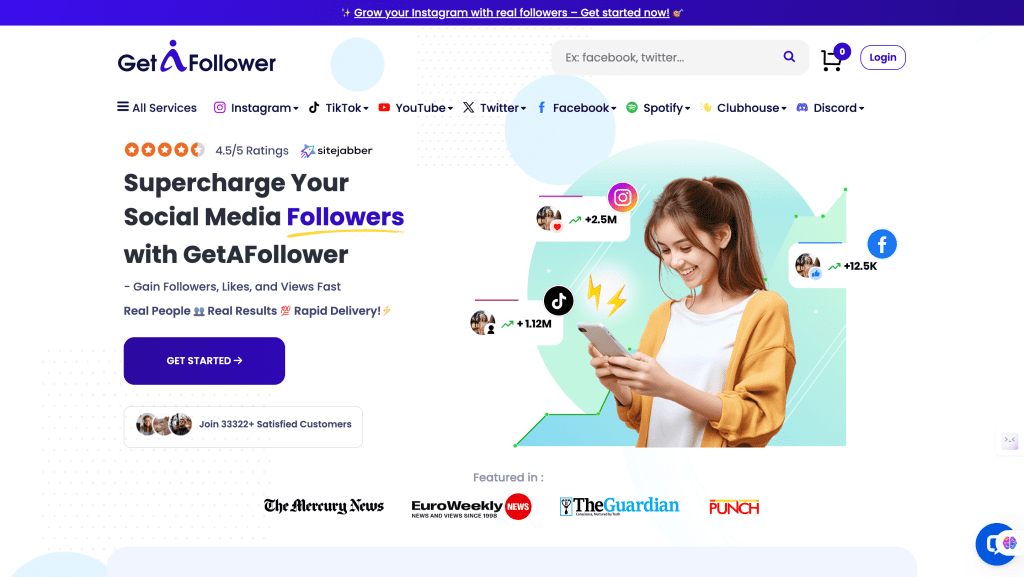This screenshot has height=577, width=1024.
Task: Open the chat widget bubble
Action: click(x=999, y=544)
